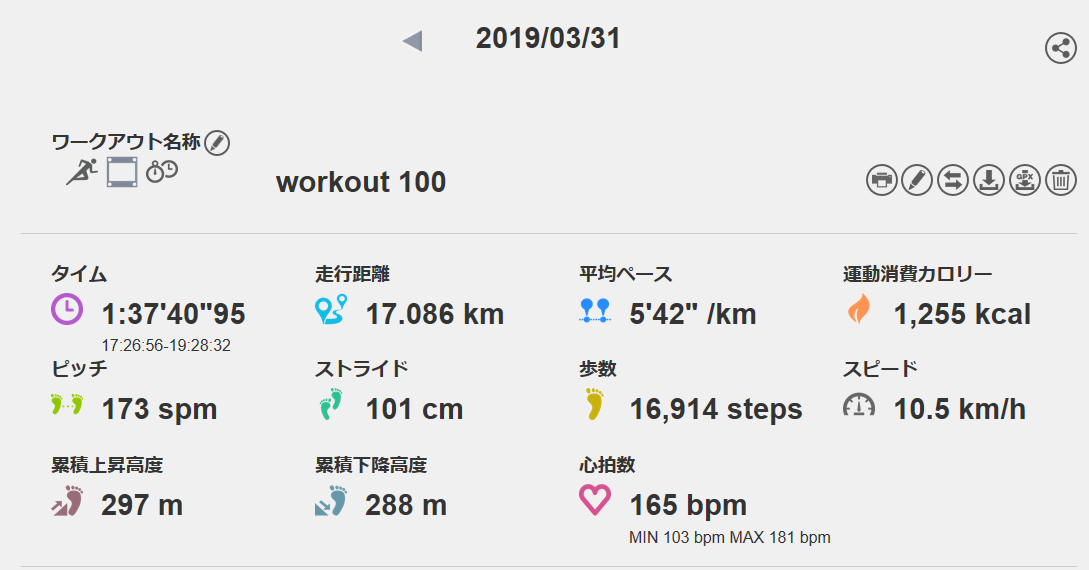Screen dimensions: 1089x570
Task: Edit workout data with the pencil button
Action: [917, 180]
